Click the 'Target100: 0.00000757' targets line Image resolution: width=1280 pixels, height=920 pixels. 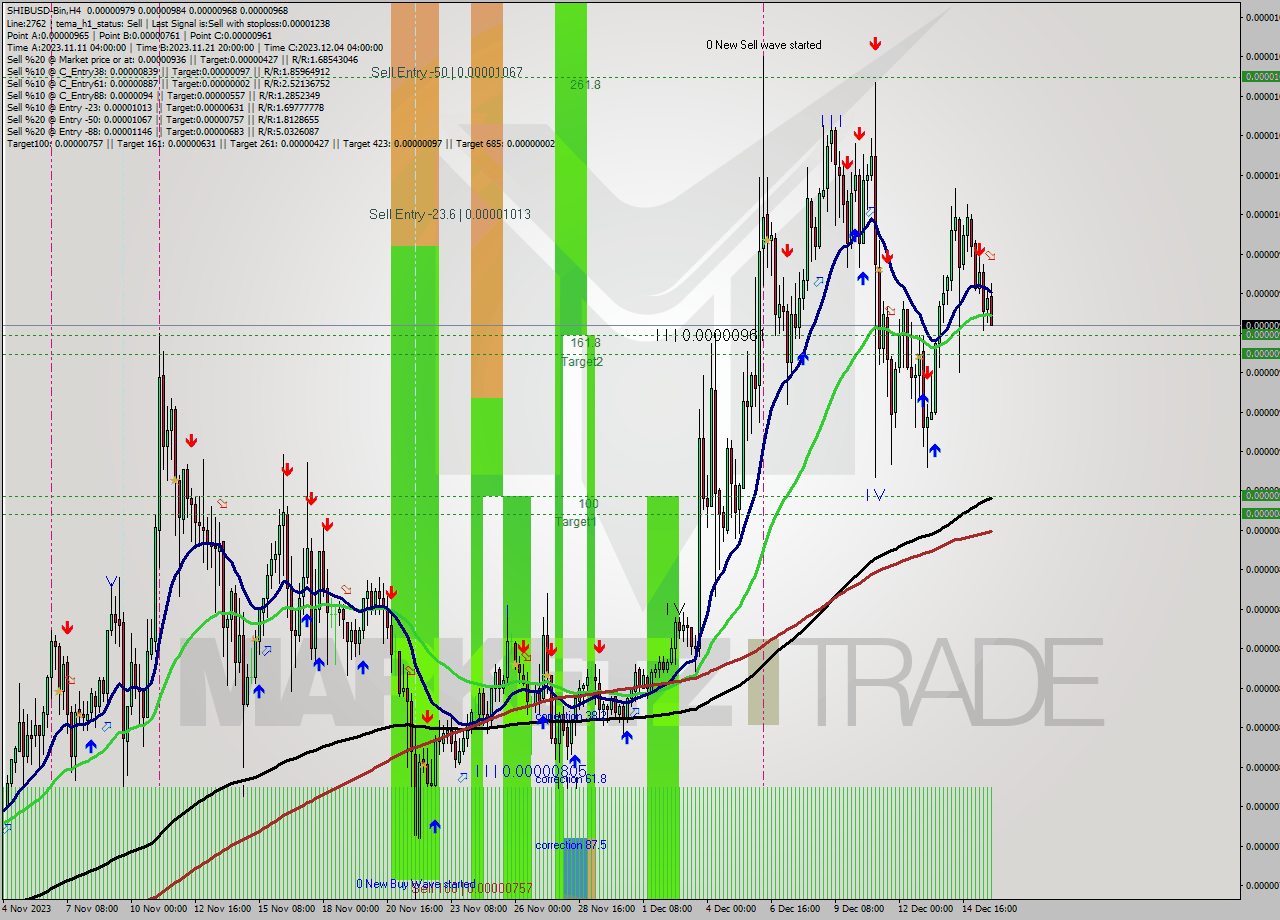(x=280, y=143)
